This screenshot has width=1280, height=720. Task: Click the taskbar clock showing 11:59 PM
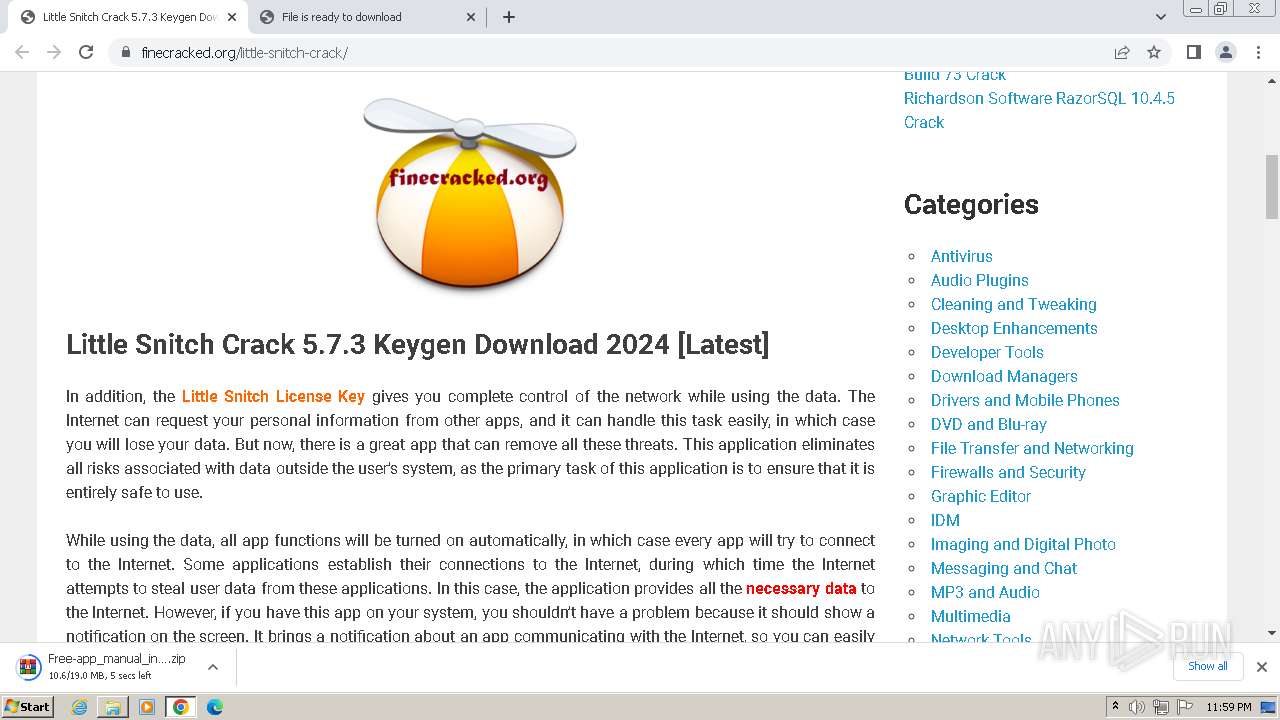pyautogui.click(x=1229, y=707)
